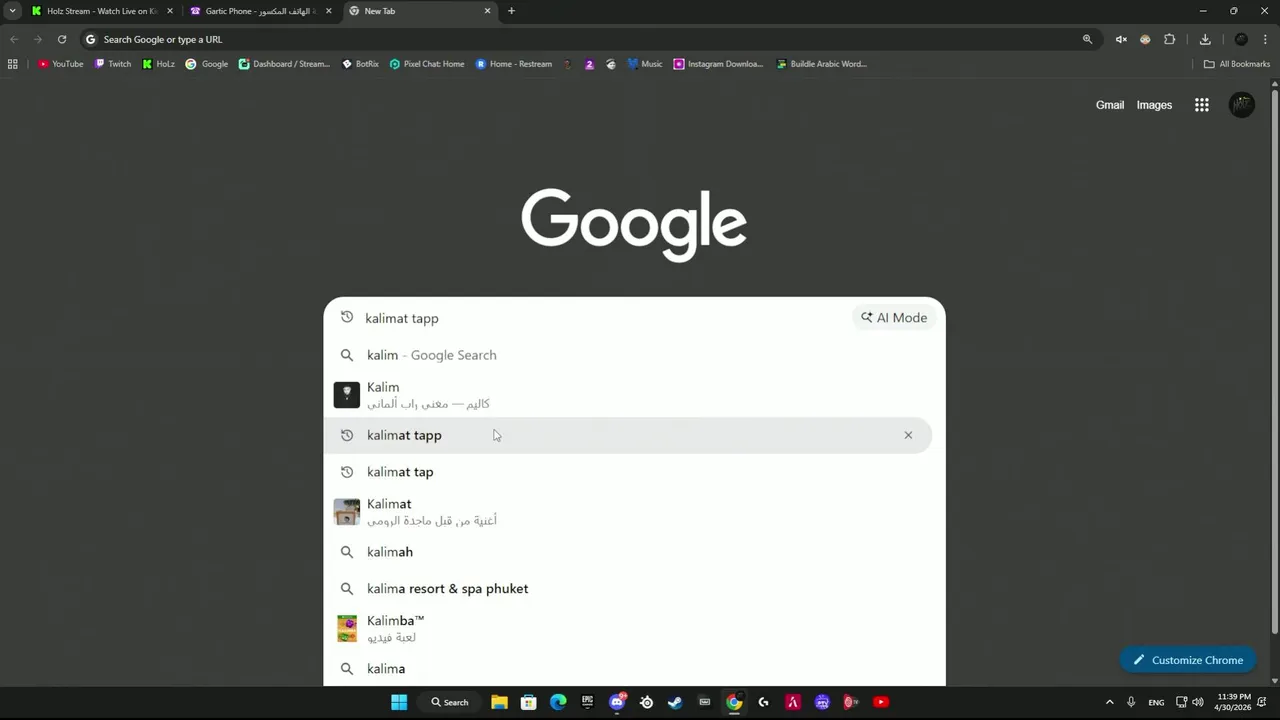Switch to the Gartic Phone tab

[x=260, y=11]
